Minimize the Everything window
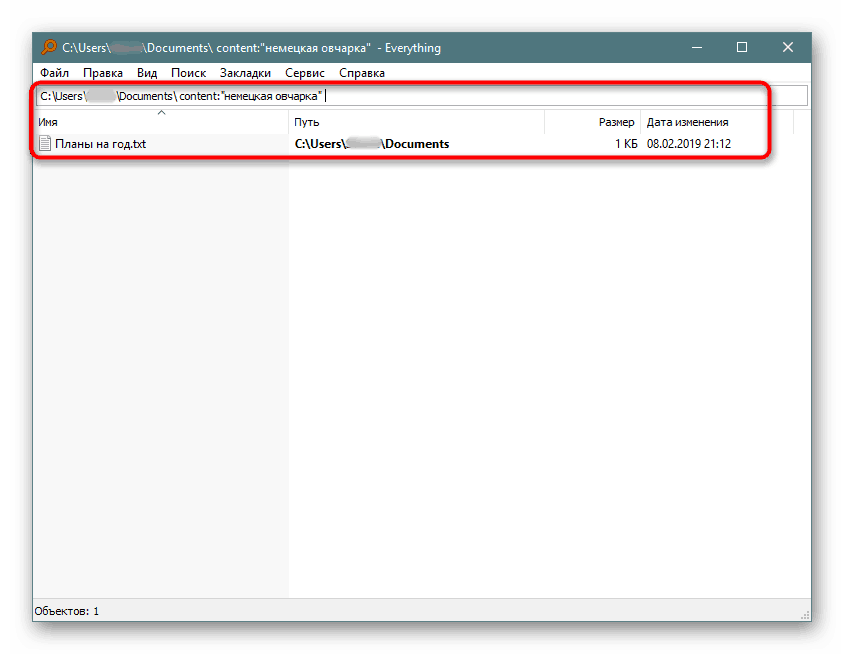 tap(697, 47)
